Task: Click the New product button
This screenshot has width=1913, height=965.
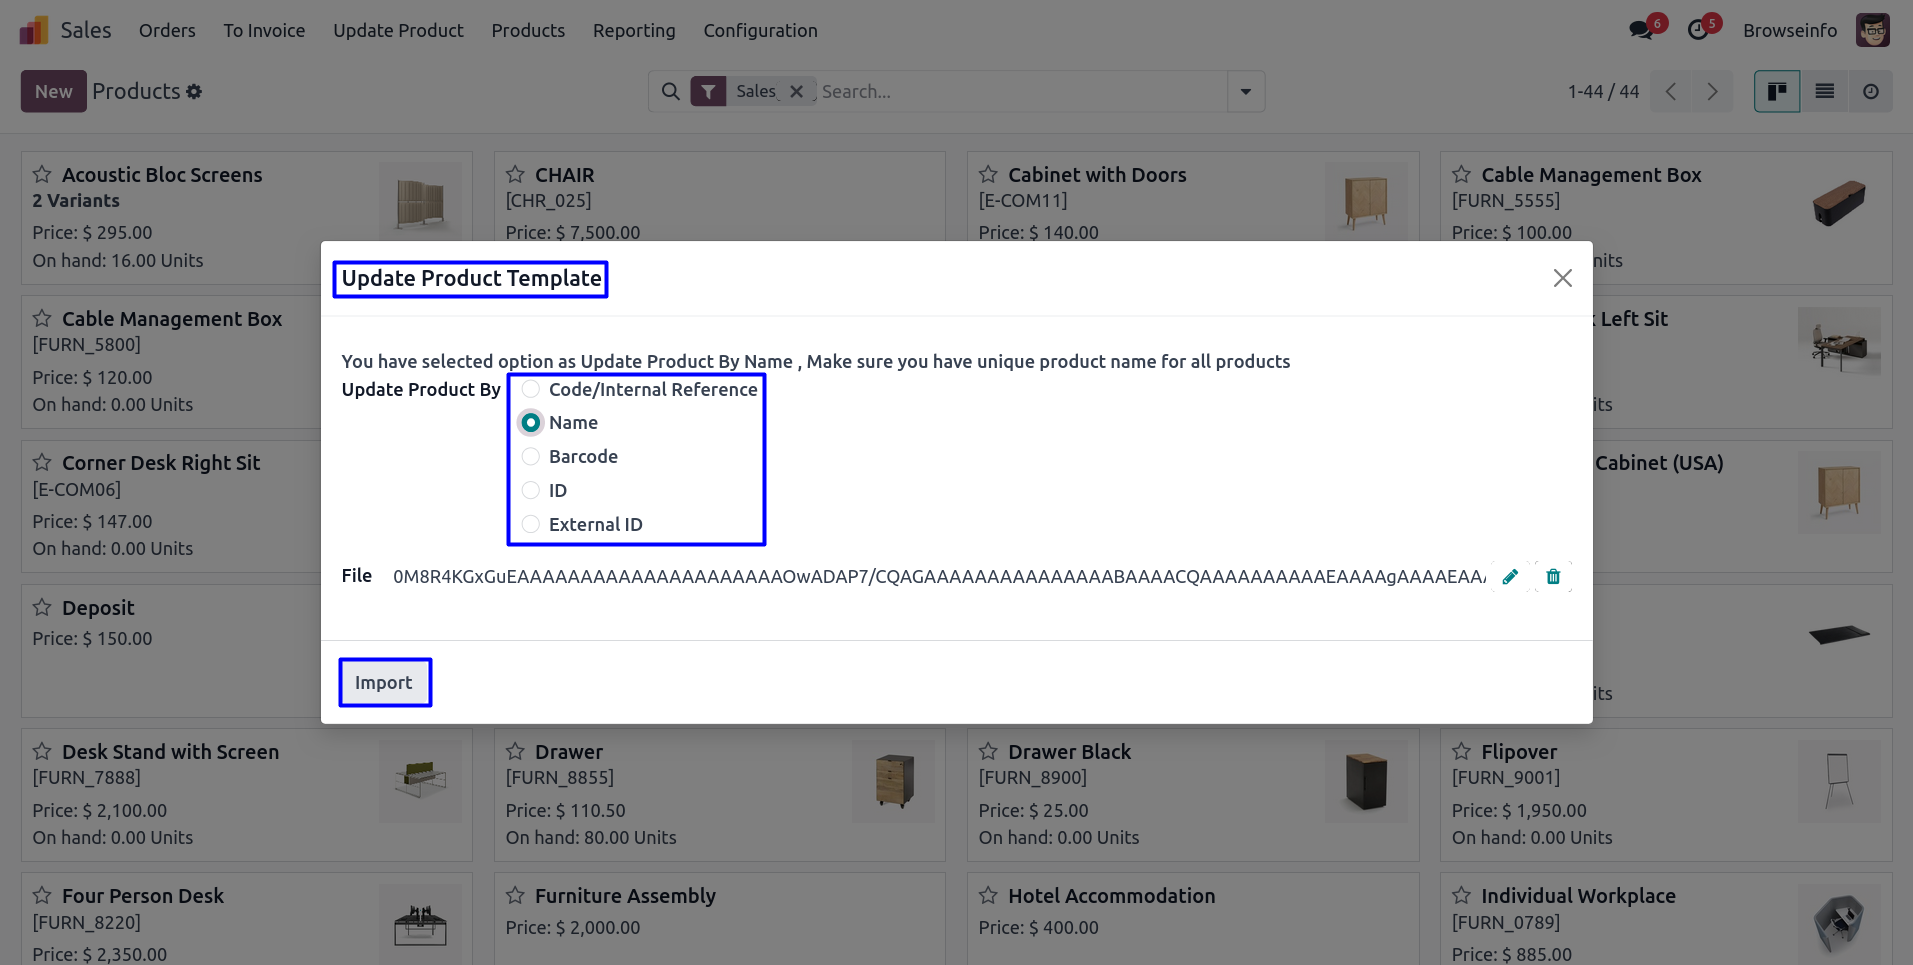Action: pyautogui.click(x=53, y=91)
